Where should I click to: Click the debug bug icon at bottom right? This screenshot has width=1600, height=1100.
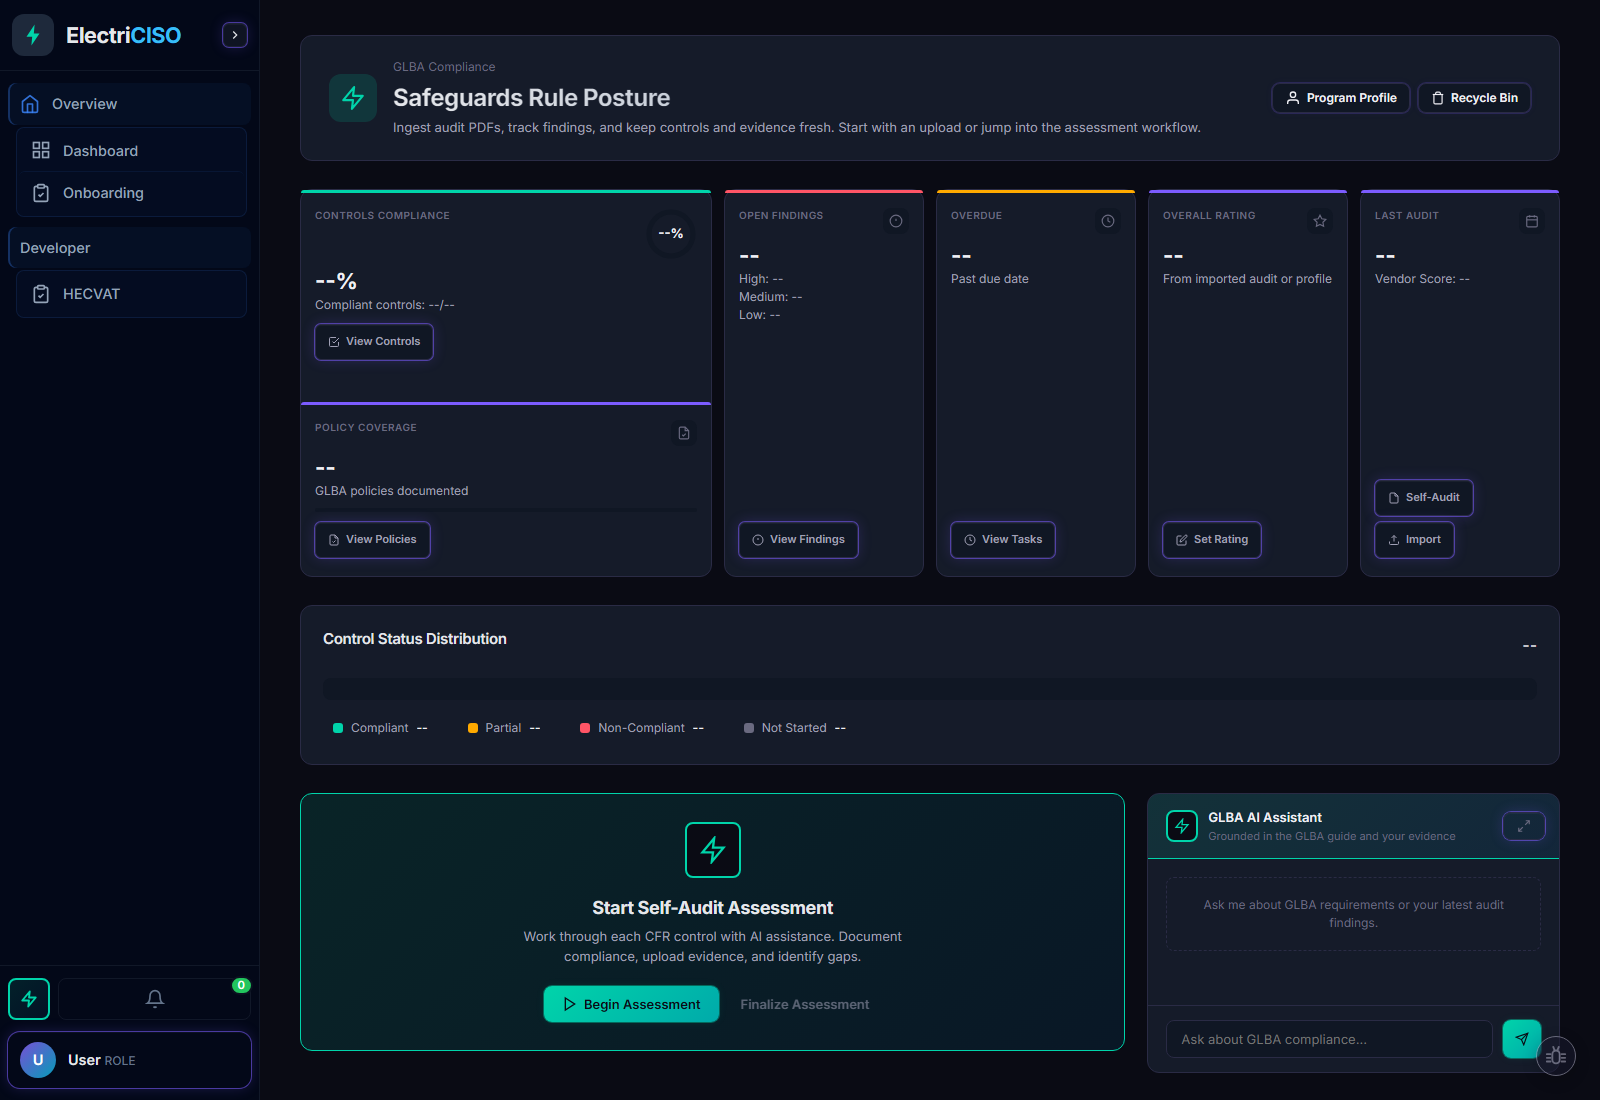pos(1555,1056)
